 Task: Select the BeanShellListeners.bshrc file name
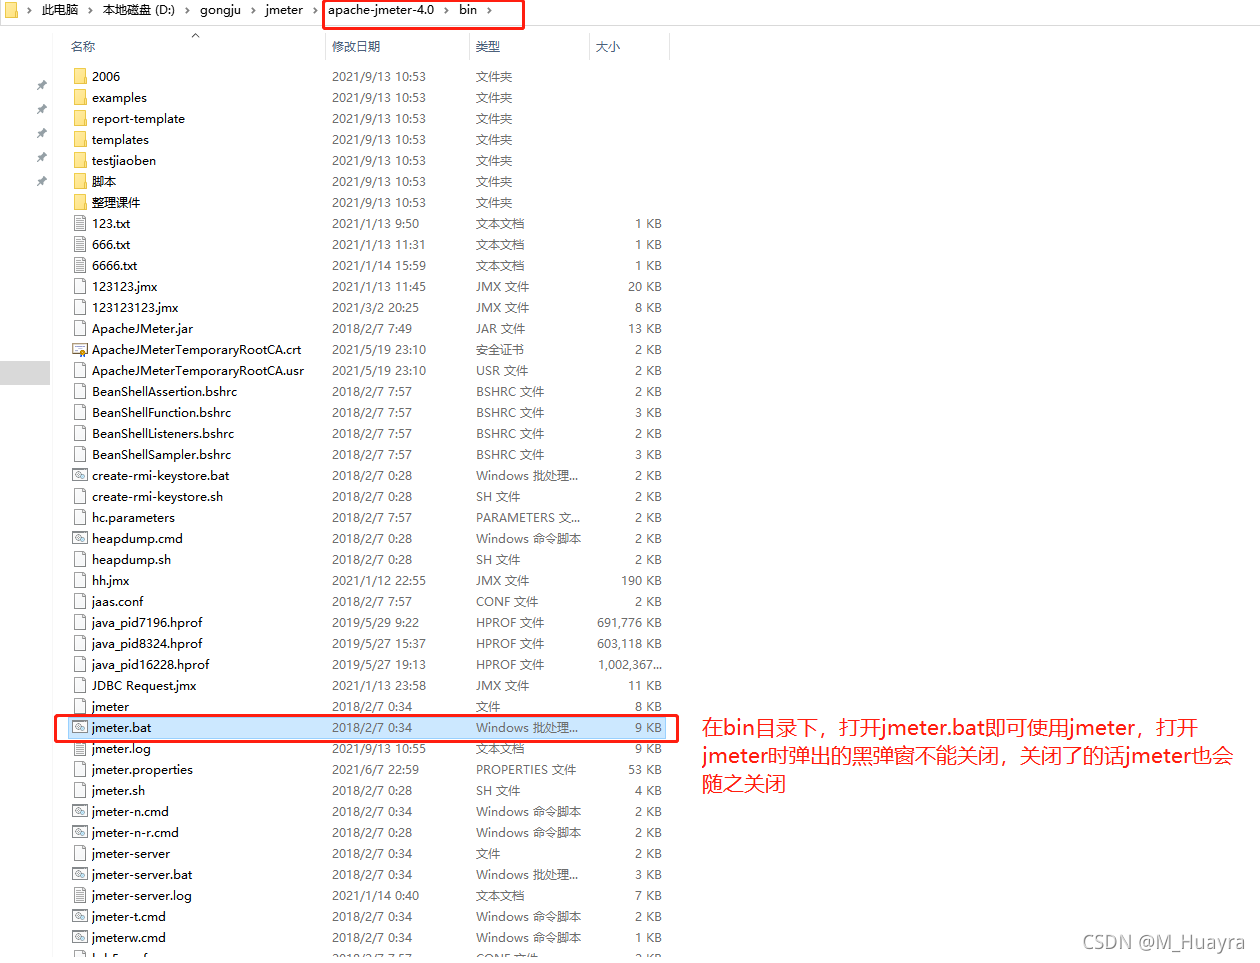[x=163, y=433]
